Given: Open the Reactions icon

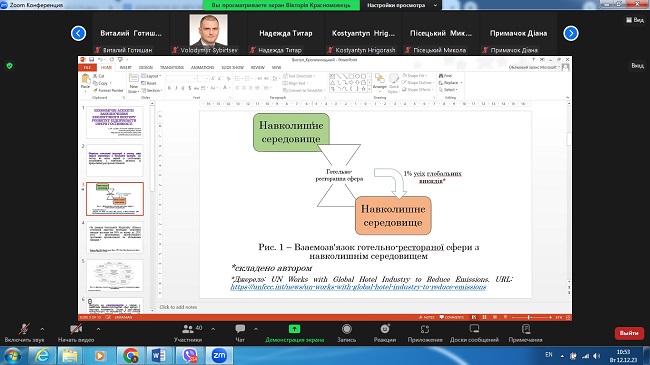Looking at the screenshot, I should [x=385, y=329].
